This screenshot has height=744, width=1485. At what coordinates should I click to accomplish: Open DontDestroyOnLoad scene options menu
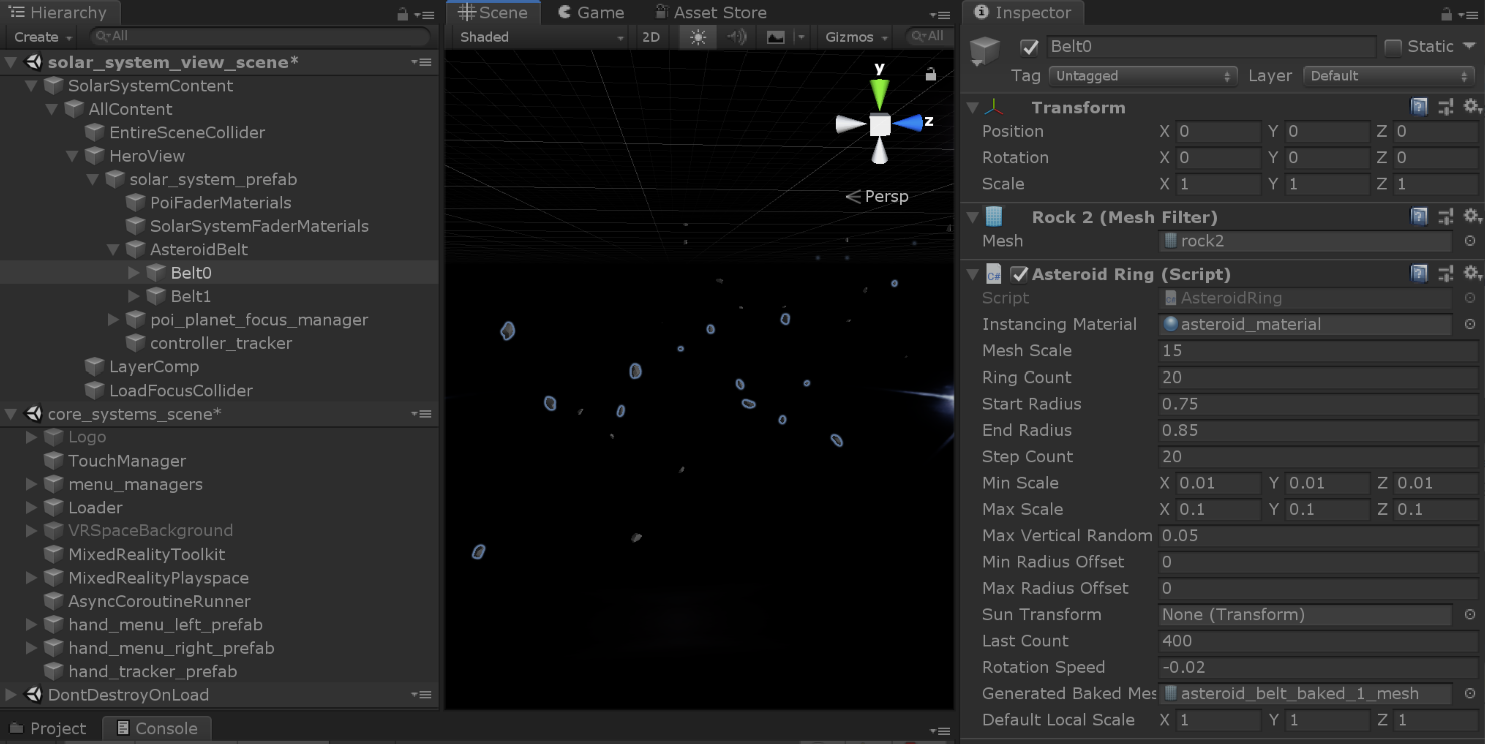pyautogui.click(x=421, y=695)
